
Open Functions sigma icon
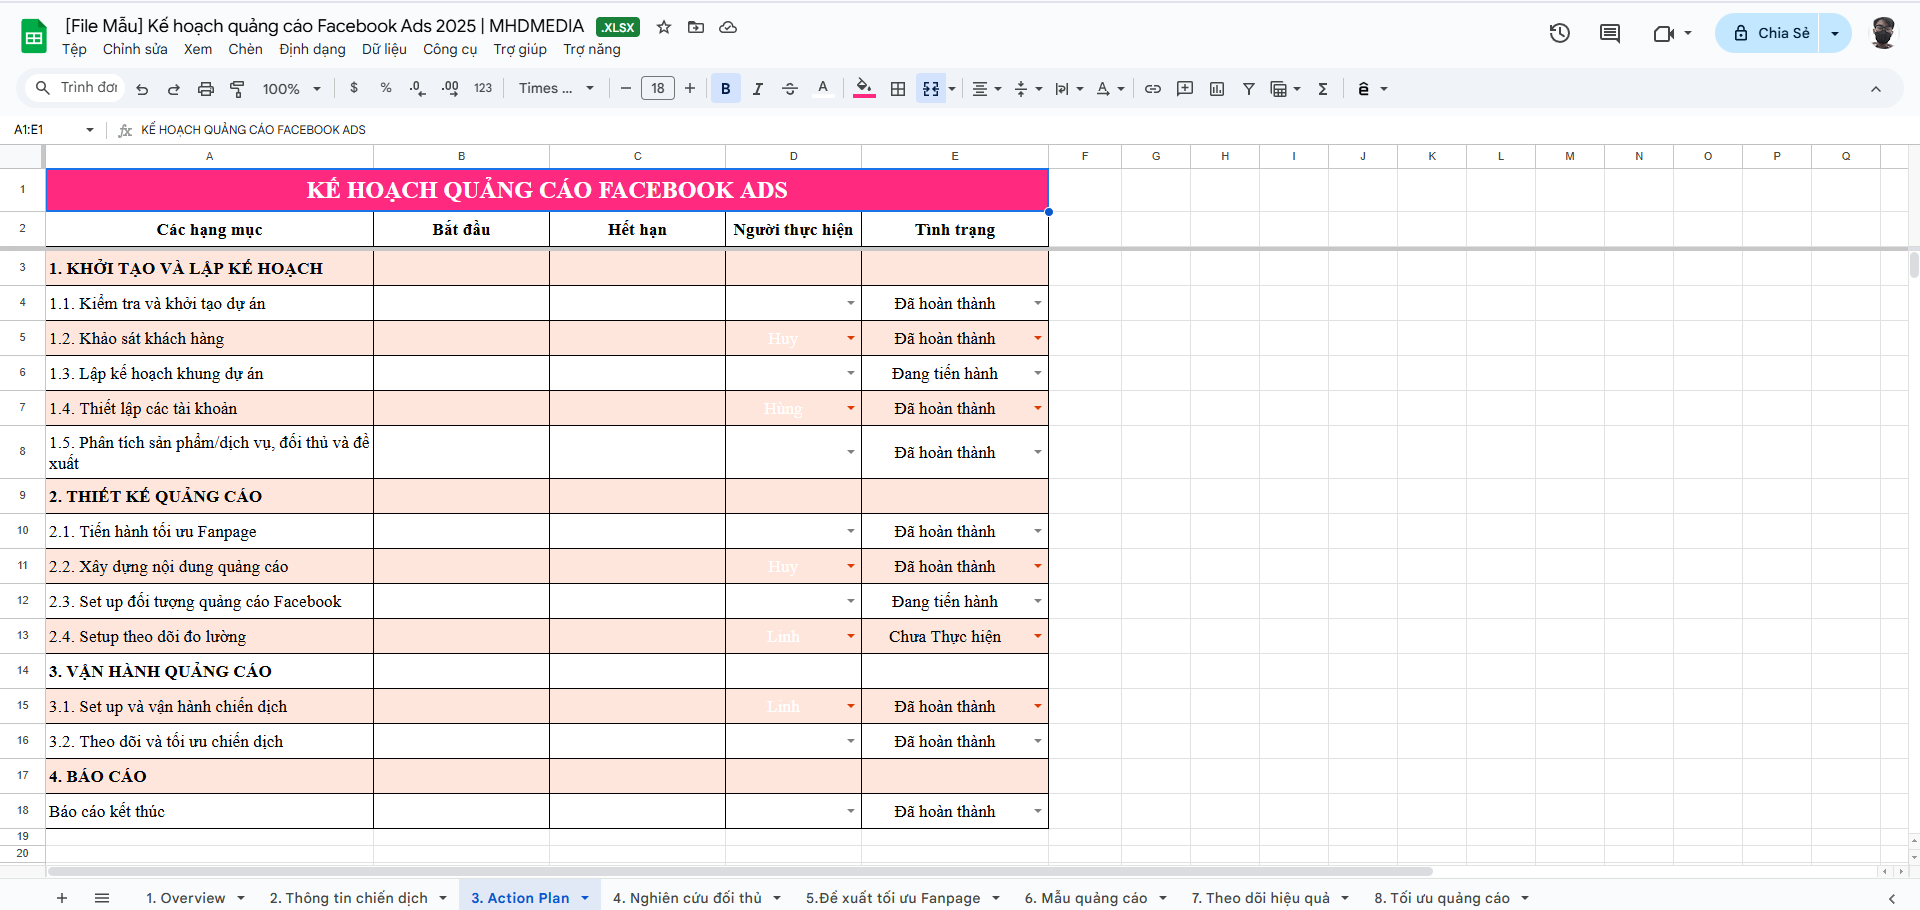pos(1323,89)
